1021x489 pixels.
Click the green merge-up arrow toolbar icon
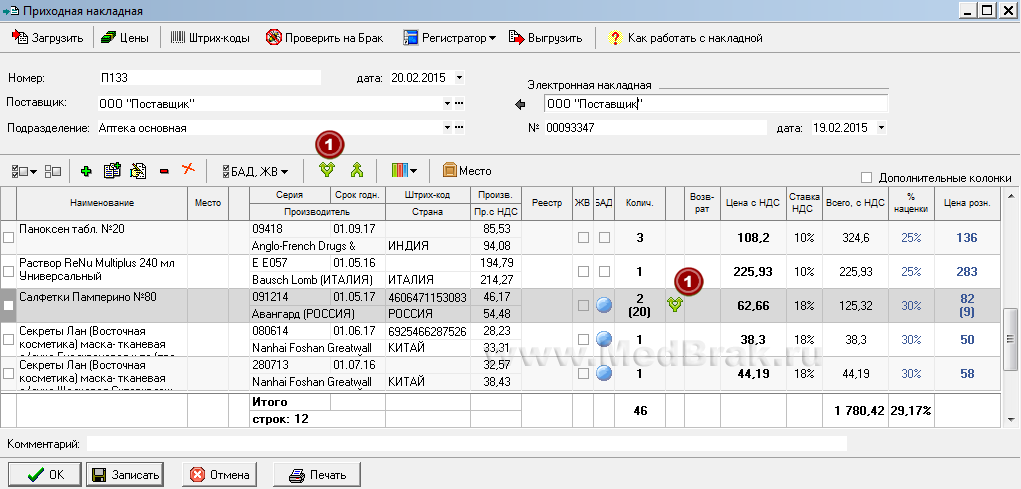pos(356,170)
